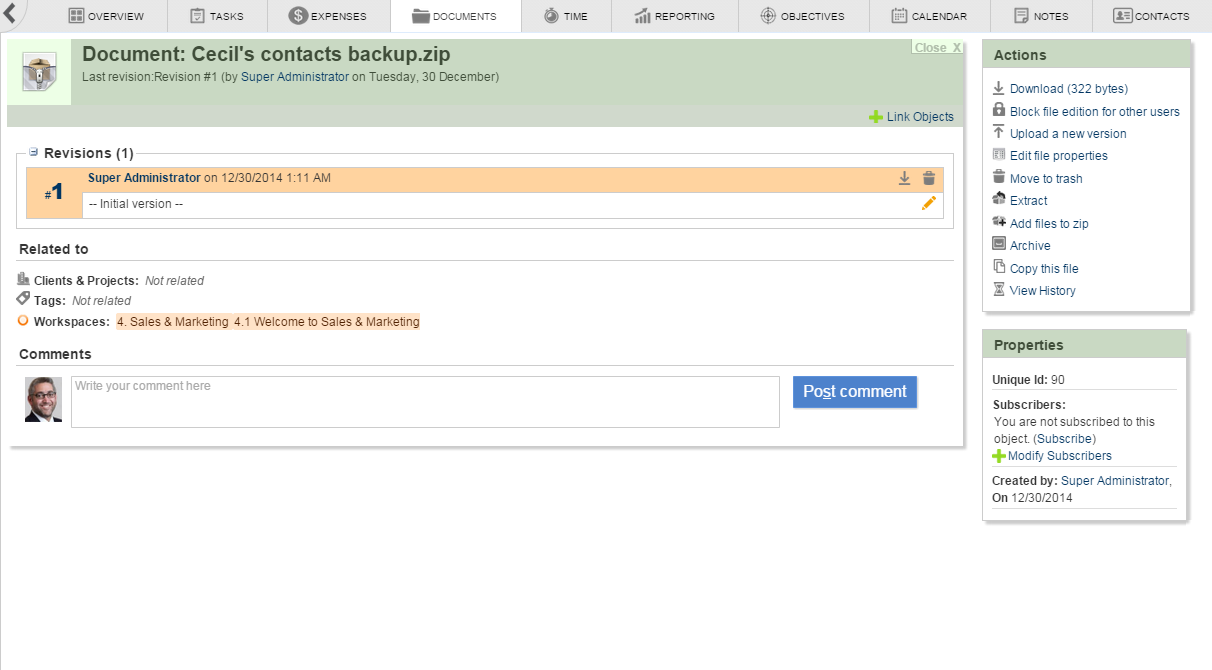Click the trash icon in revision #1 row
Viewport: 1212px width, 670px height.
tap(929, 178)
